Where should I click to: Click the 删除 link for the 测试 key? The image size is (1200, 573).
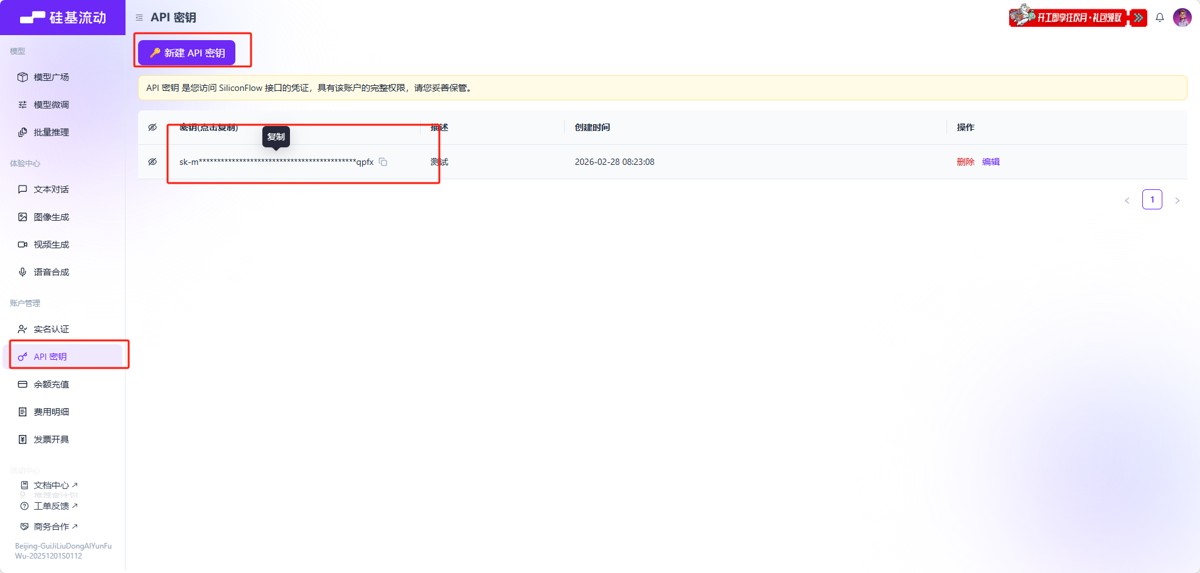(x=965, y=162)
